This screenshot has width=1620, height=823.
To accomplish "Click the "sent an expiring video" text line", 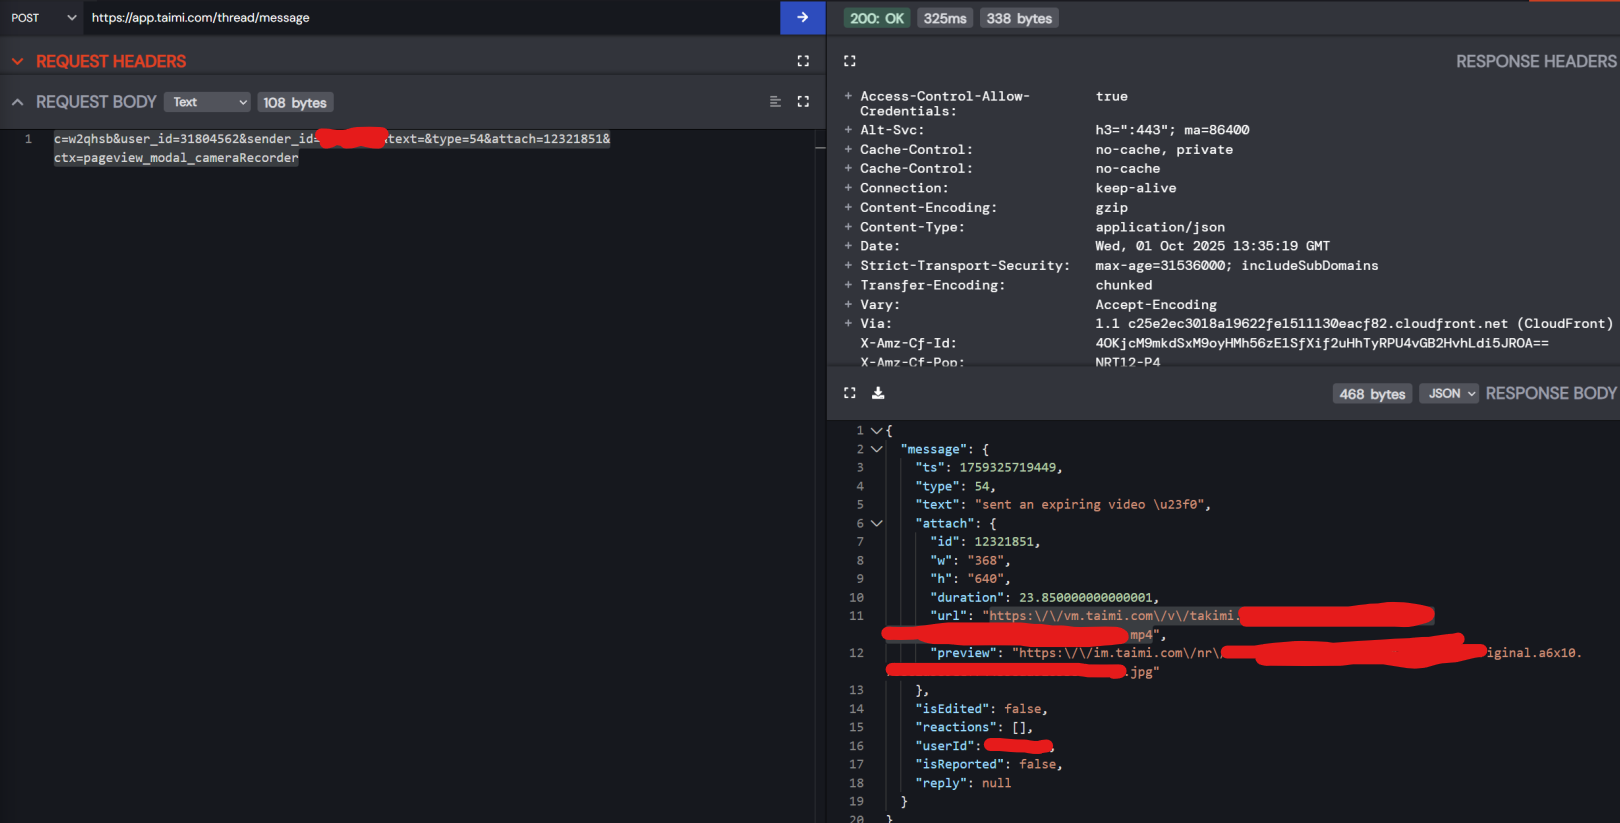I will click(x=1063, y=505).
